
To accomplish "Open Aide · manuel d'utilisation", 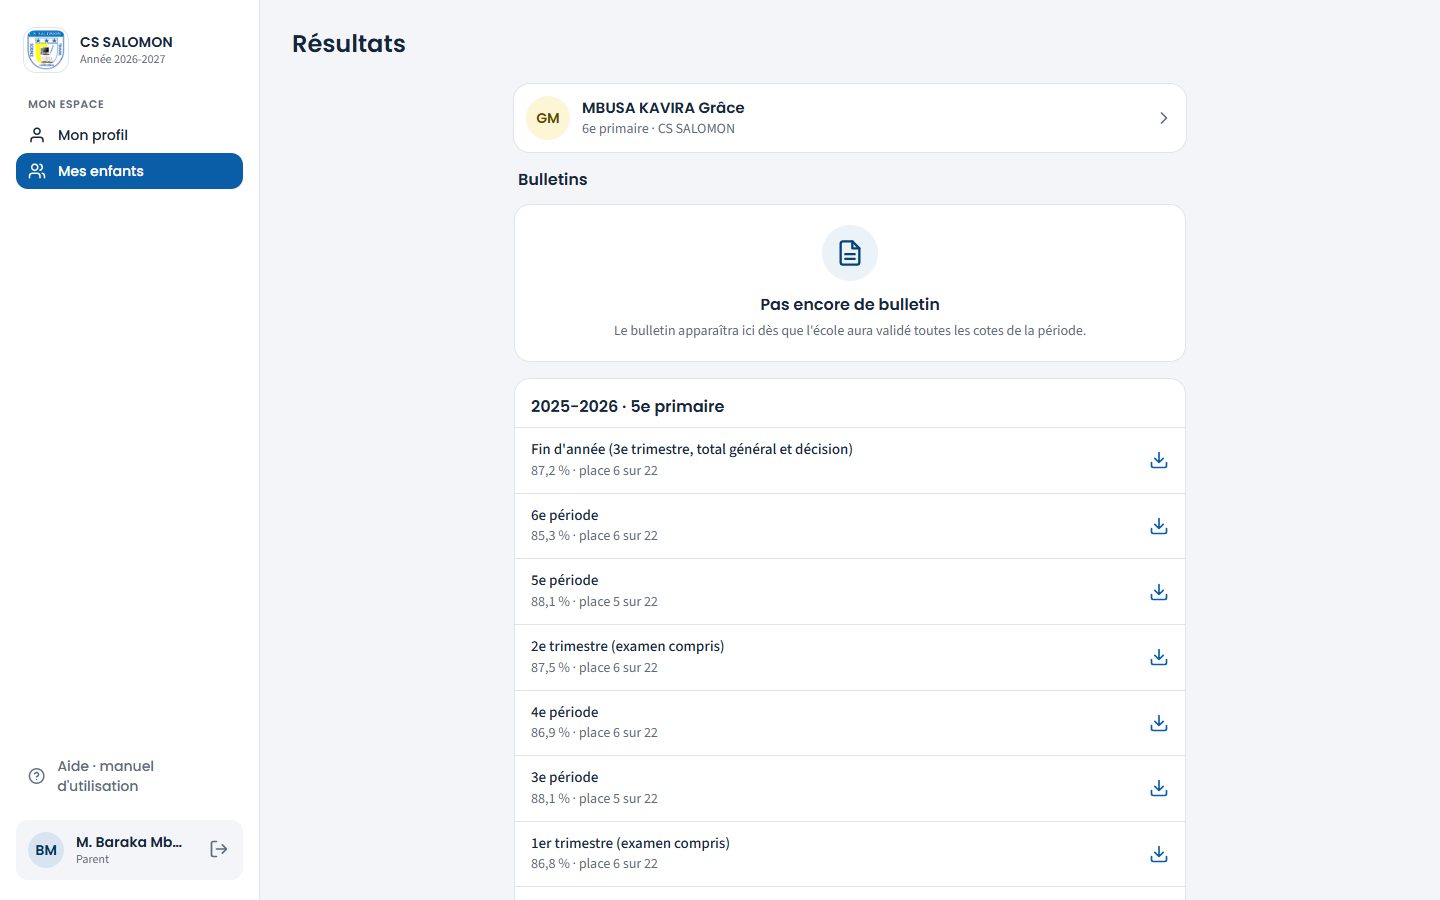I will (x=129, y=776).
